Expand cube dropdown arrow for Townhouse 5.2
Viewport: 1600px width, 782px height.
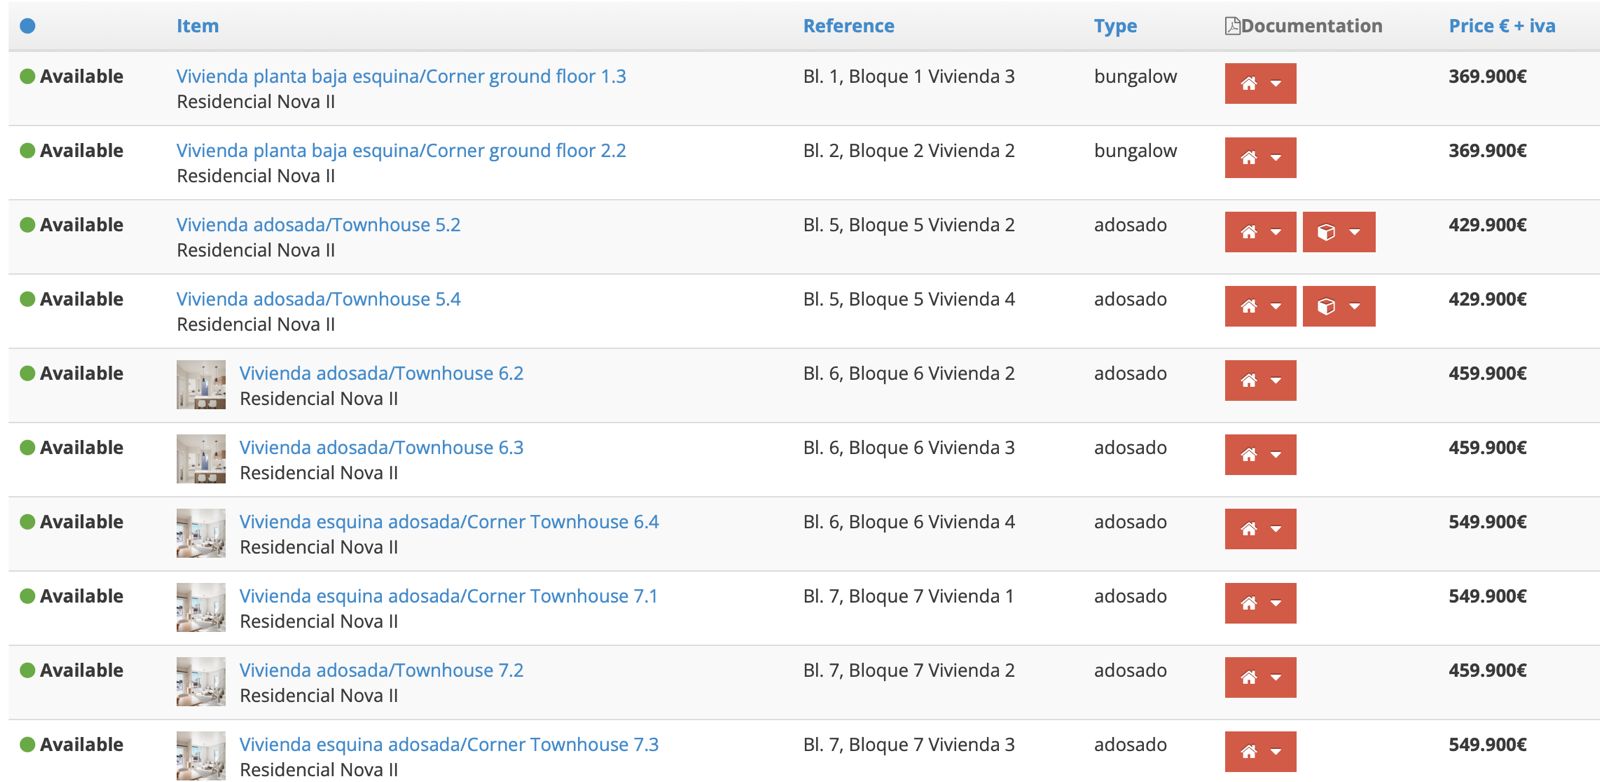click(x=1355, y=232)
